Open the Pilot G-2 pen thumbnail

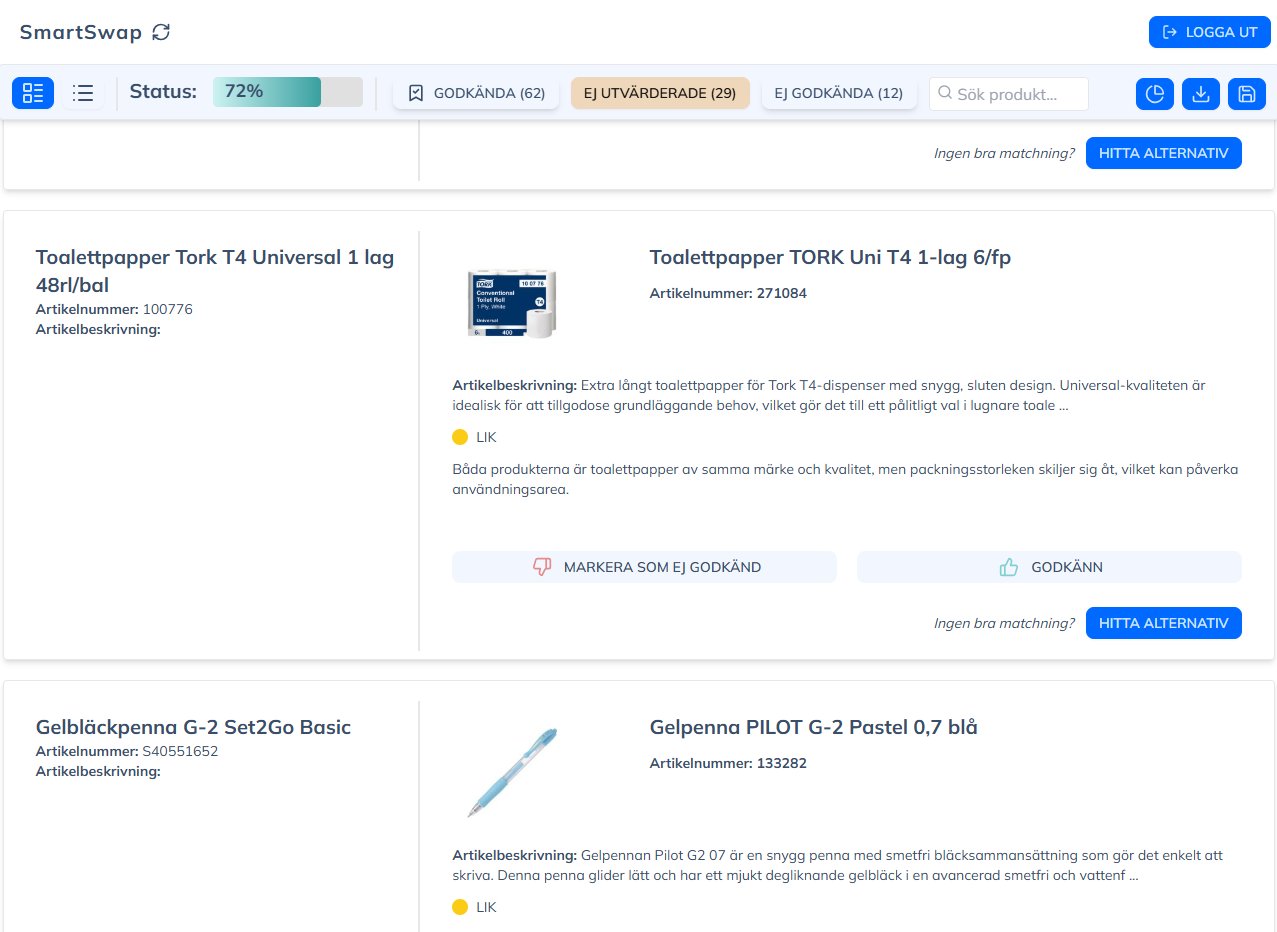point(512,773)
